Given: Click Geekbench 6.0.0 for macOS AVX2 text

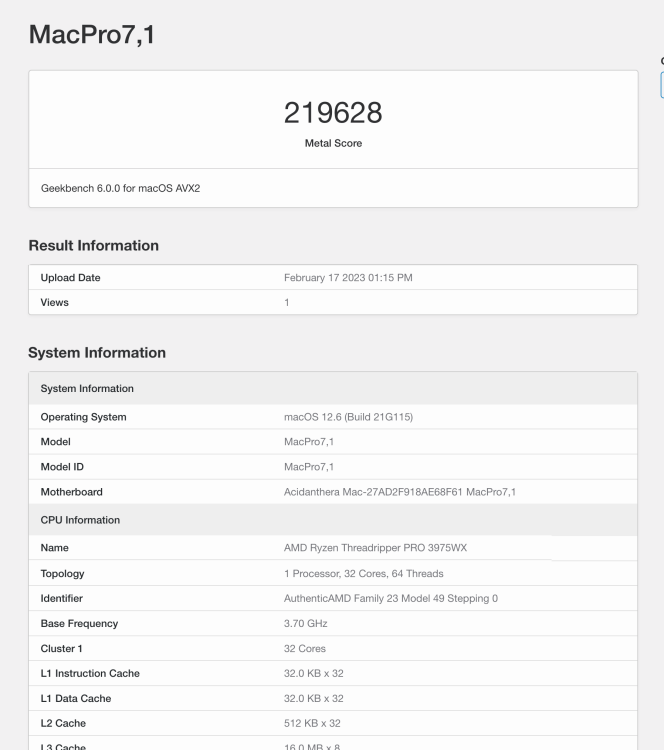Looking at the screenshot, I should tap(120, 188).
